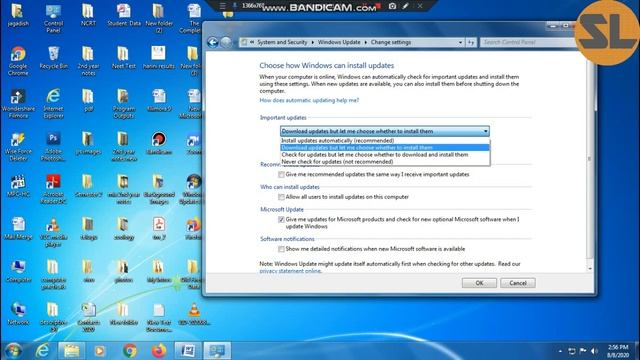The image size is (640, 360).
Task: Open the Action Center flag icon
Action: pyautogui.click(x=583, y=351)
